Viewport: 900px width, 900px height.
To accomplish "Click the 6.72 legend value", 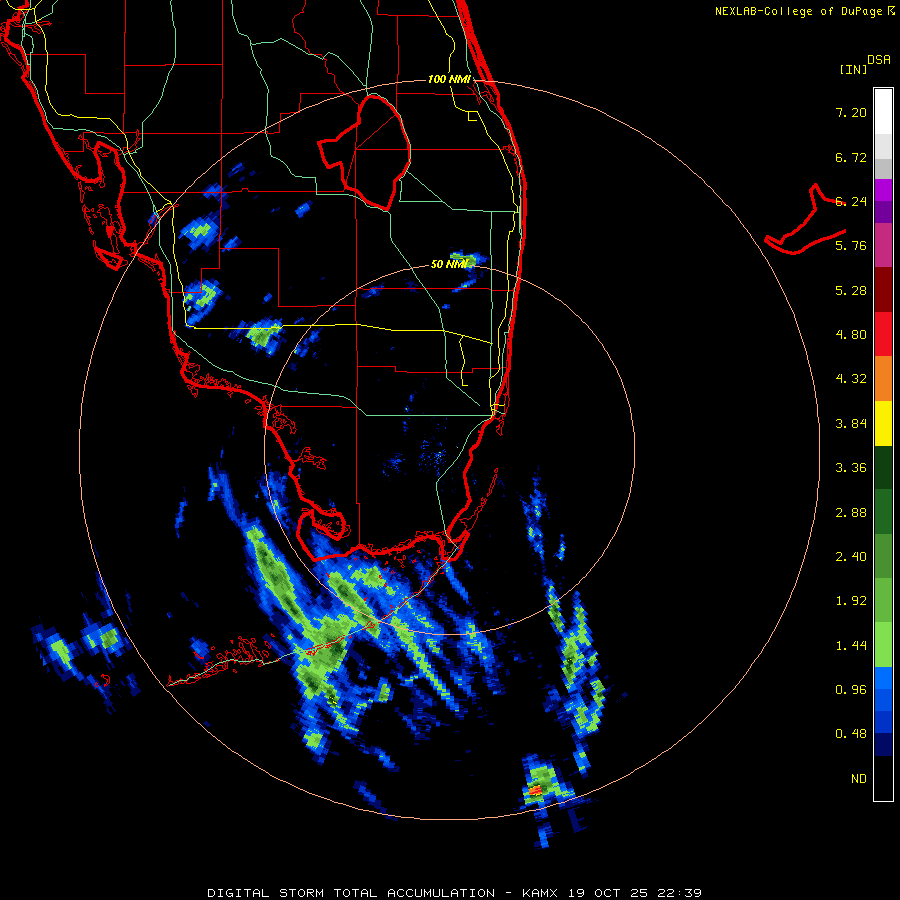I will point(851,157).
